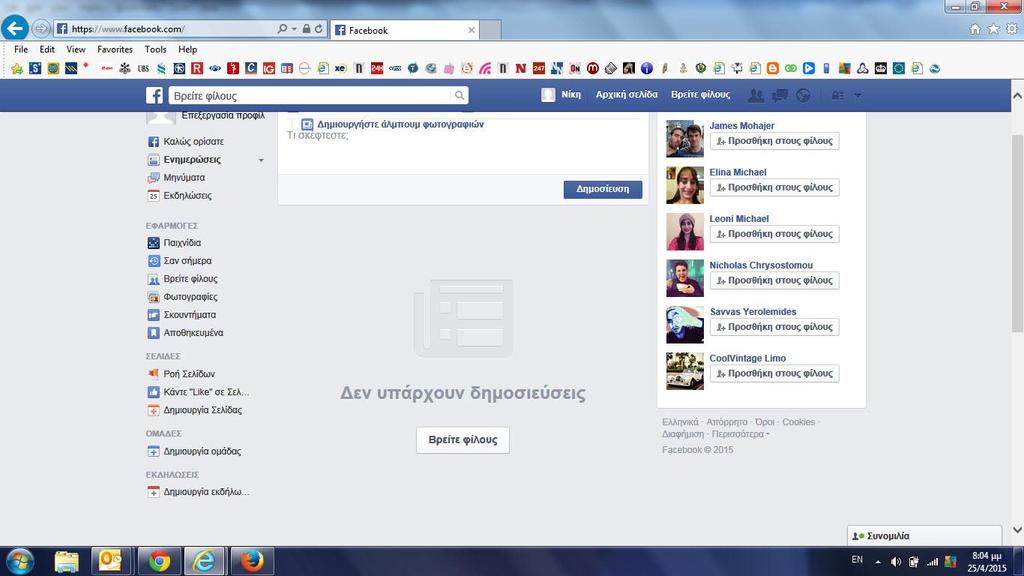Click the volume speaker icon in system tray

point(896,562)
